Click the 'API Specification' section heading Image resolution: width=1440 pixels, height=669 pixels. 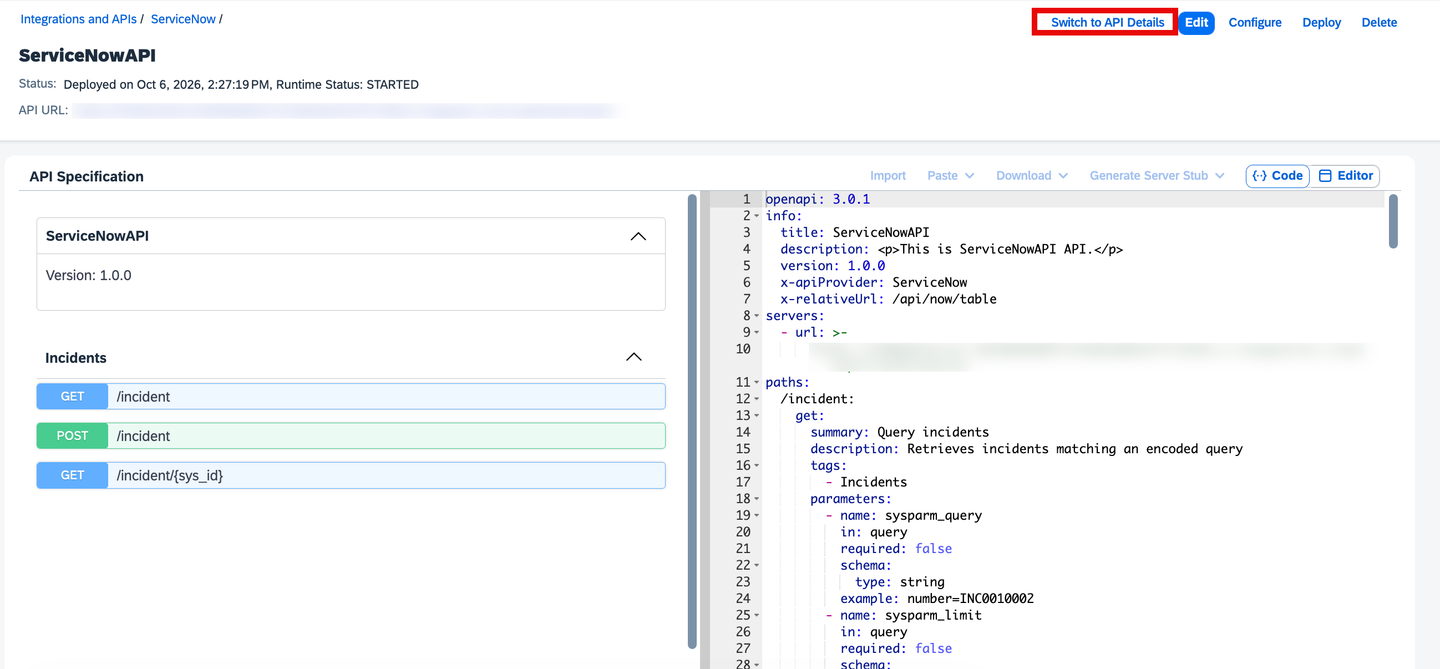87,176
